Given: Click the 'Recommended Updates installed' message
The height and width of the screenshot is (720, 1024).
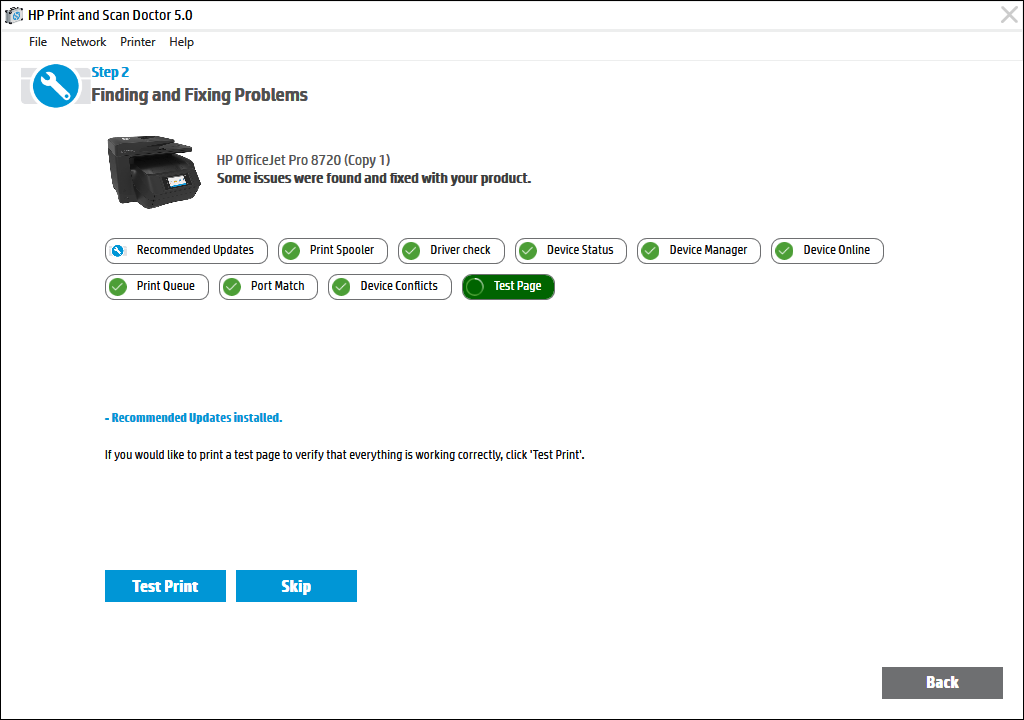Looking at the screenshot, I should 193,418.
